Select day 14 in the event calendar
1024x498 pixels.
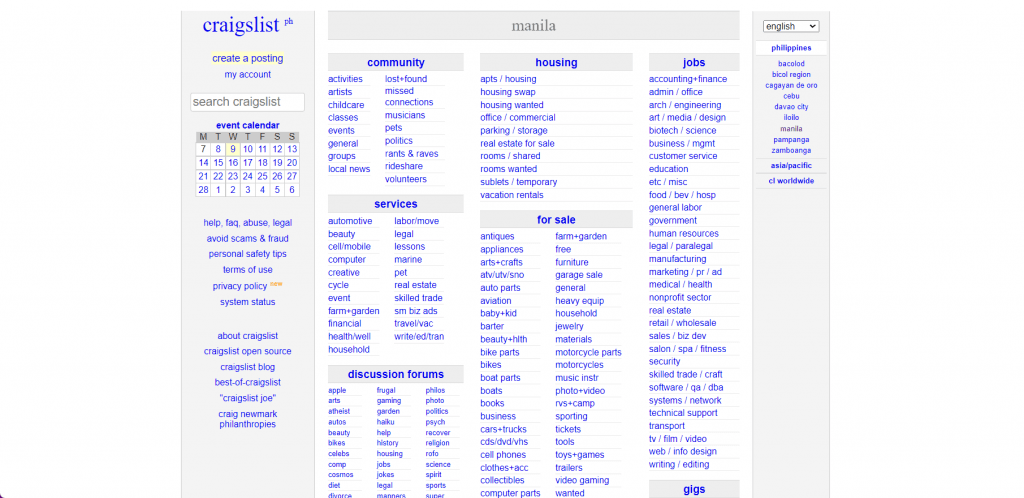[204, 163]
